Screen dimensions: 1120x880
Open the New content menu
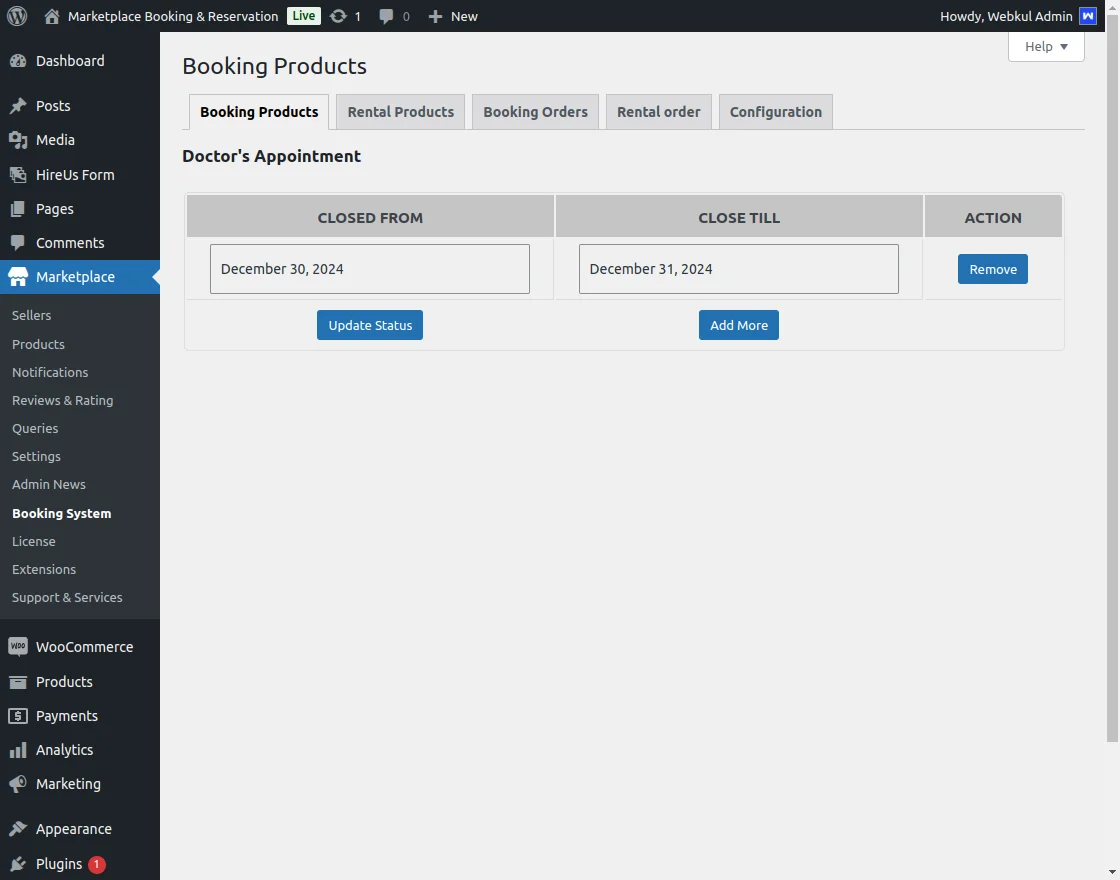click(453, 16)
